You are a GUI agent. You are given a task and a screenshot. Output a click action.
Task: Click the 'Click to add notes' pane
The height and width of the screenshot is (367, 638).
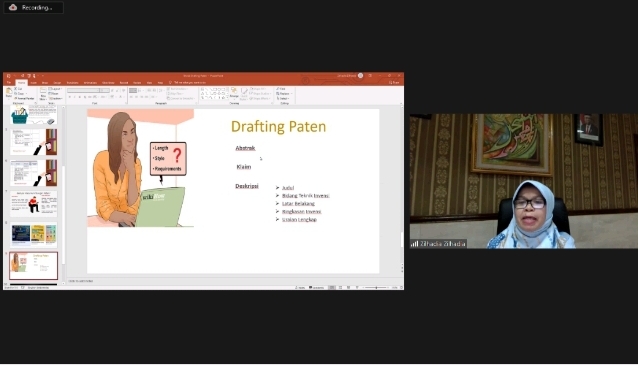81,281
